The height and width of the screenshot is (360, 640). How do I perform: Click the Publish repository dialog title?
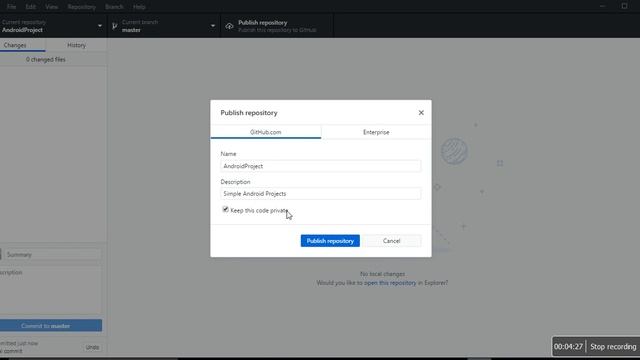click(x=249, y=113)
